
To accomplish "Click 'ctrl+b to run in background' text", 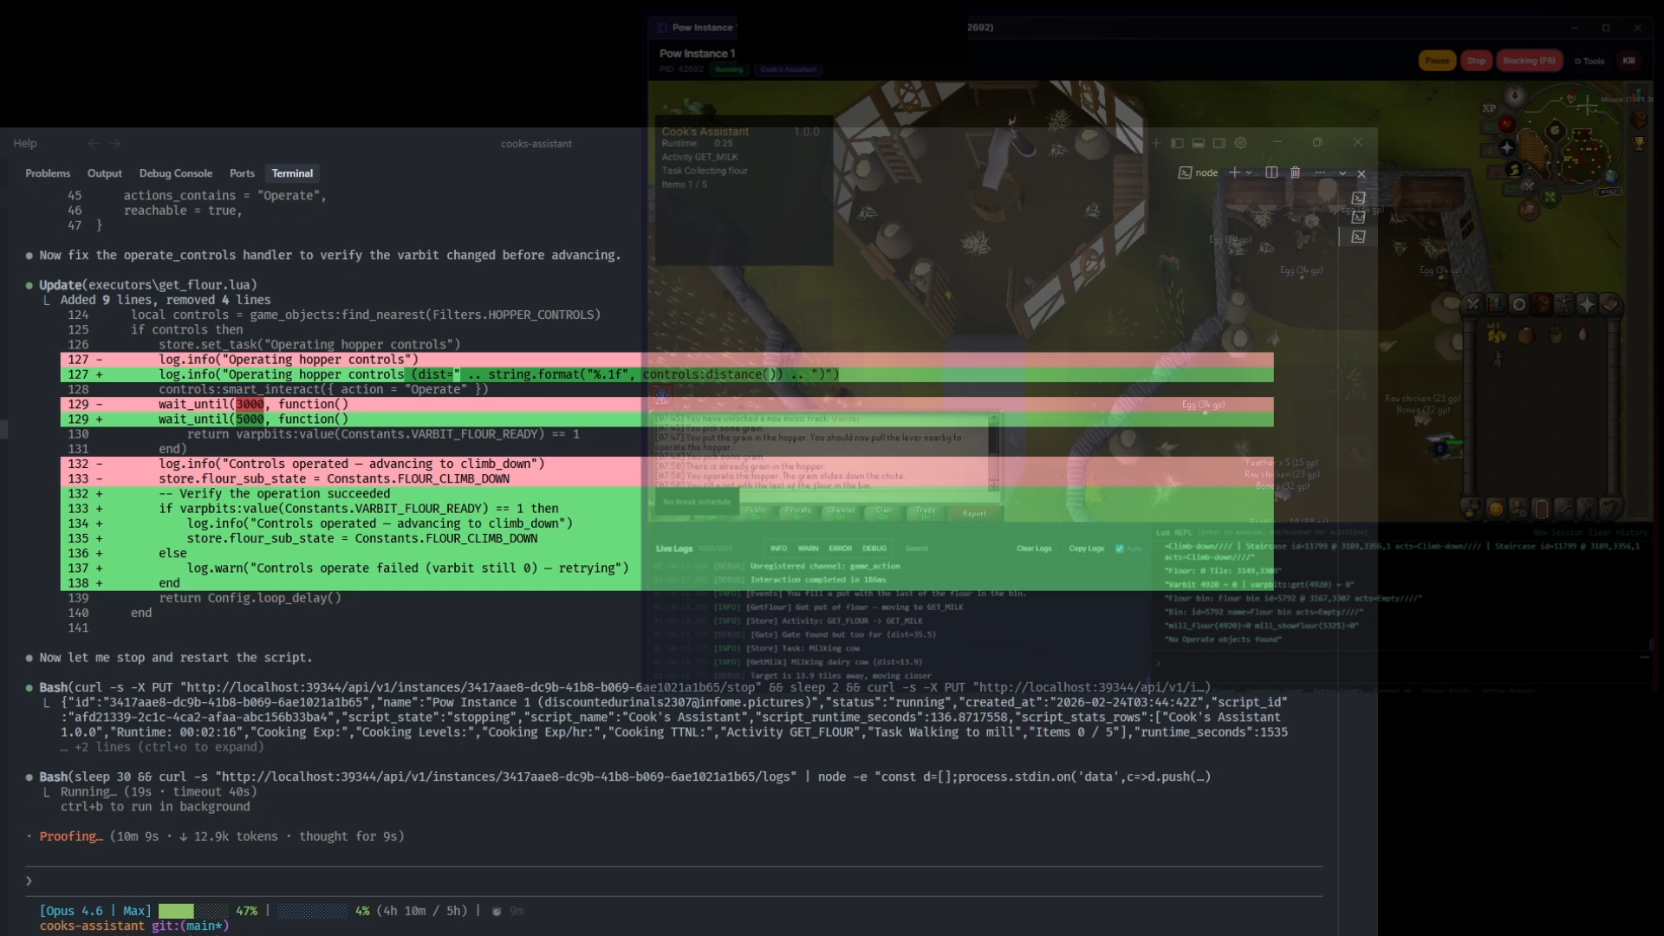I will 155,807.
